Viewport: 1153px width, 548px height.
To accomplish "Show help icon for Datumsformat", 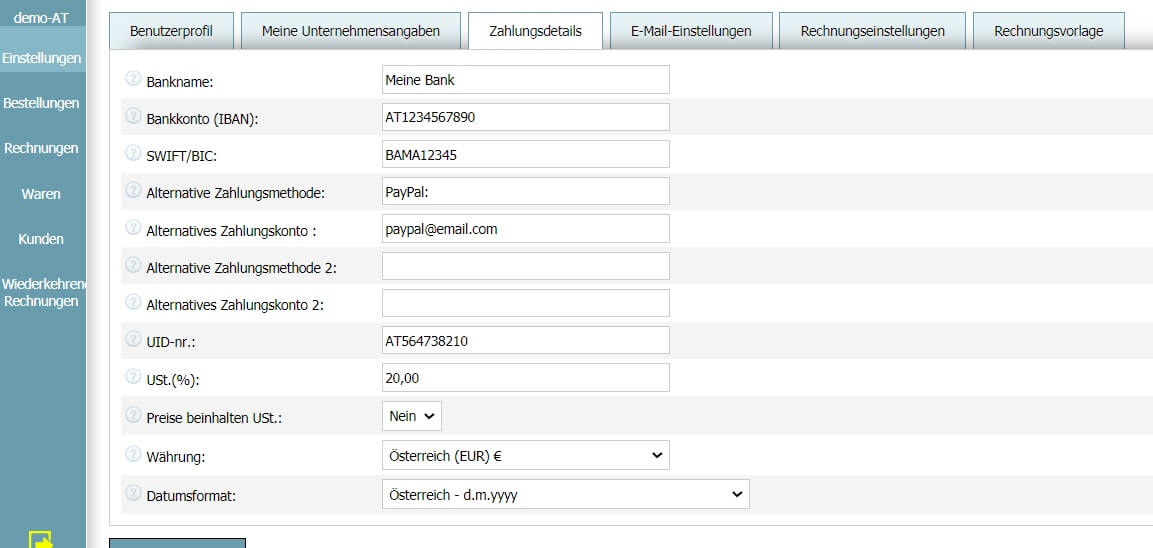I will coord(133,493).
